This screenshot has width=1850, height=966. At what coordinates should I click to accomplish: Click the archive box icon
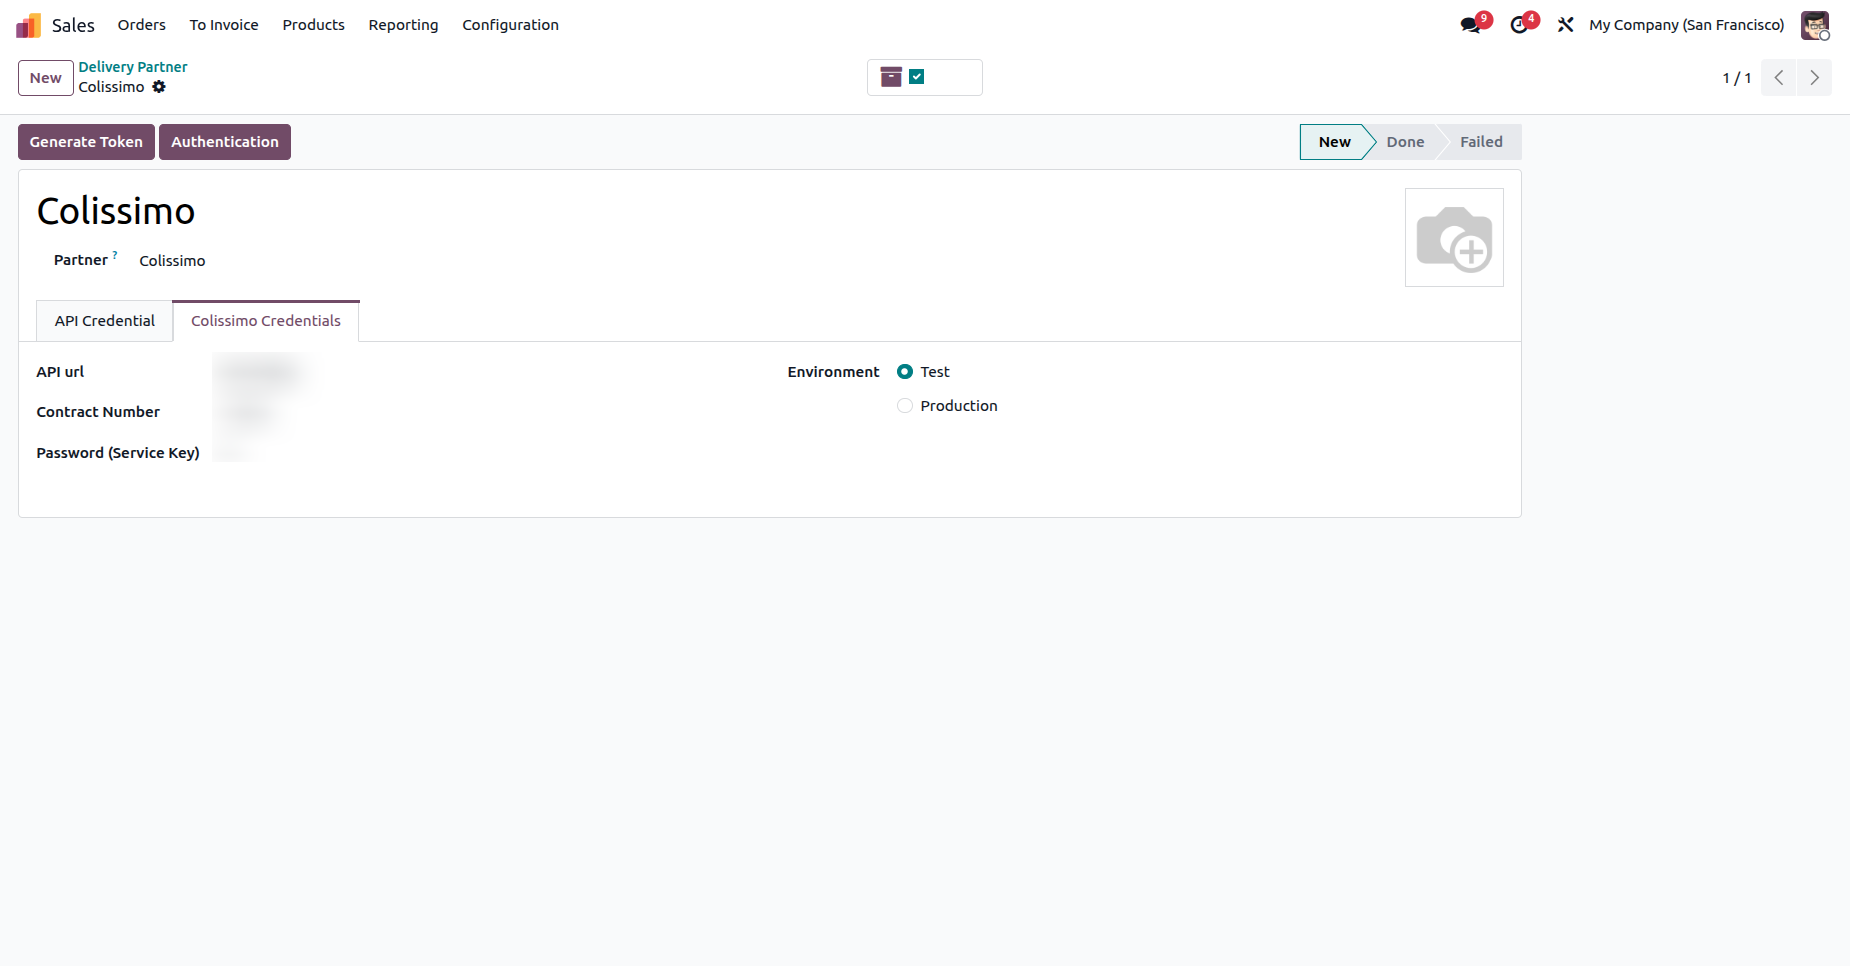click(x=891, y=77)
